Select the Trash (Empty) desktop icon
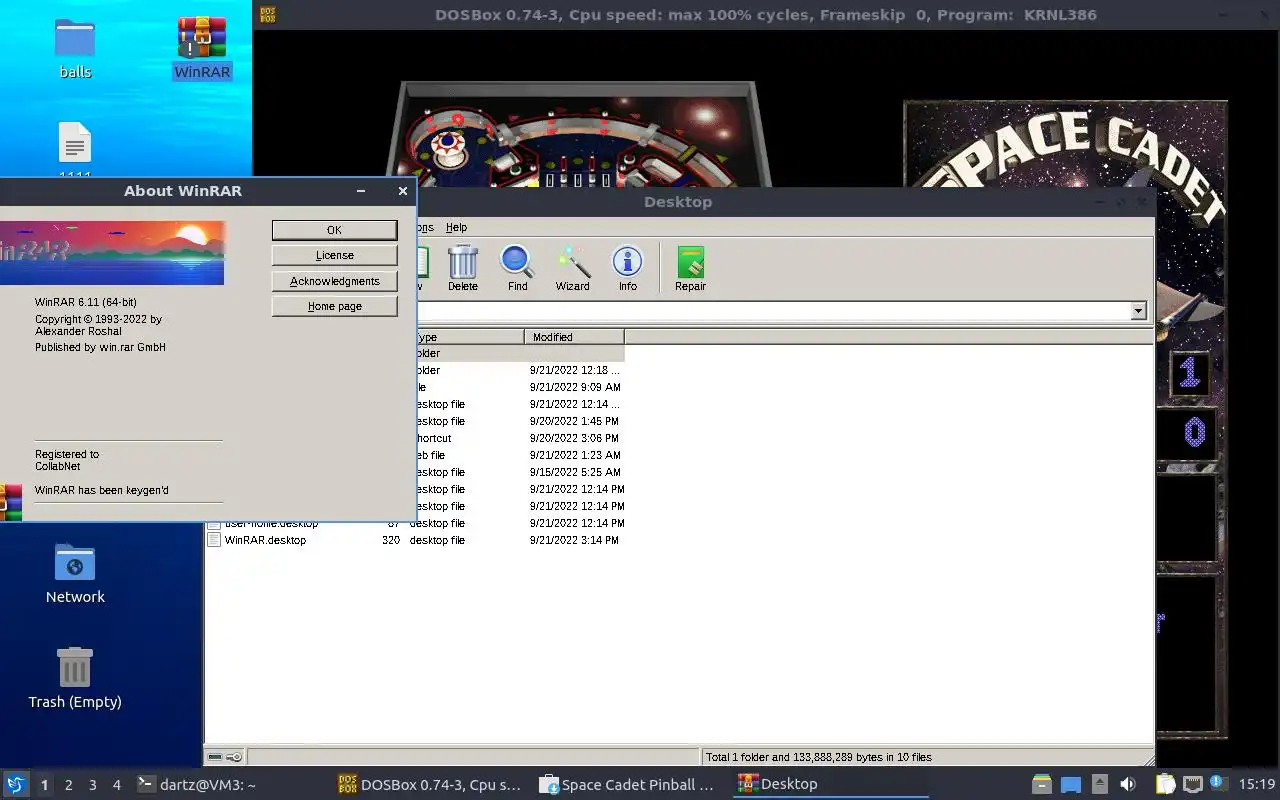Screen dimensions: 1280x800 click(x=75, y=678)
